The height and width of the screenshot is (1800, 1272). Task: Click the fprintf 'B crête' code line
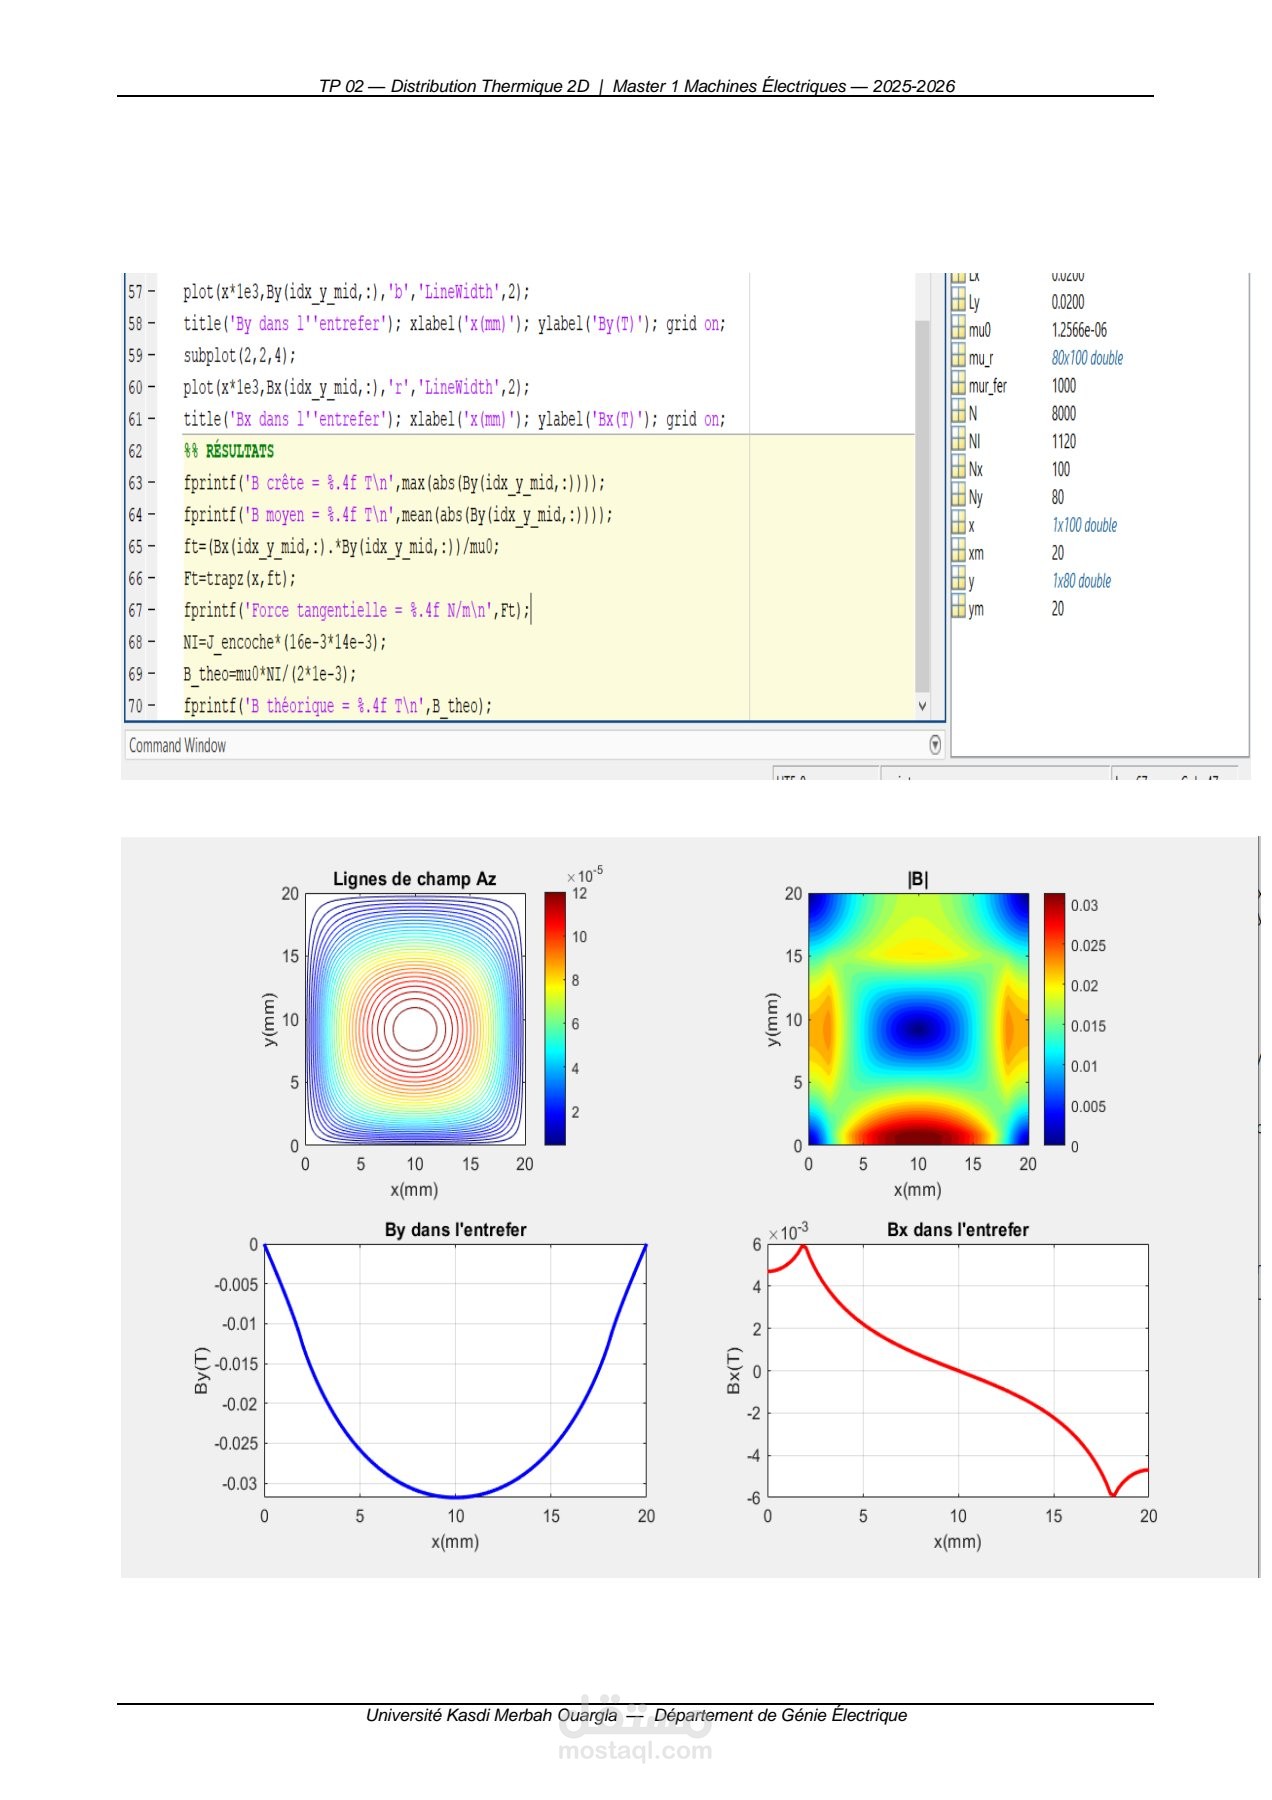point(394,483)
